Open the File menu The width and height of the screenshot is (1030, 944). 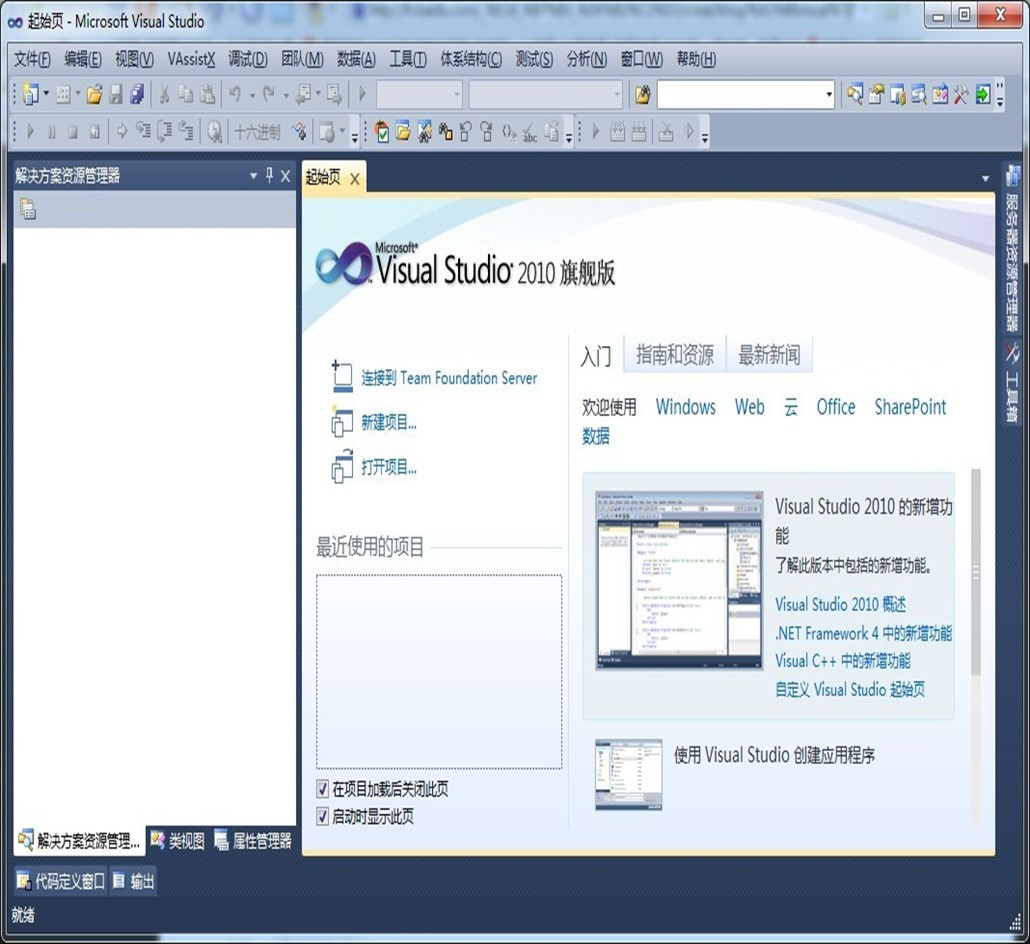tap(32, 59)
